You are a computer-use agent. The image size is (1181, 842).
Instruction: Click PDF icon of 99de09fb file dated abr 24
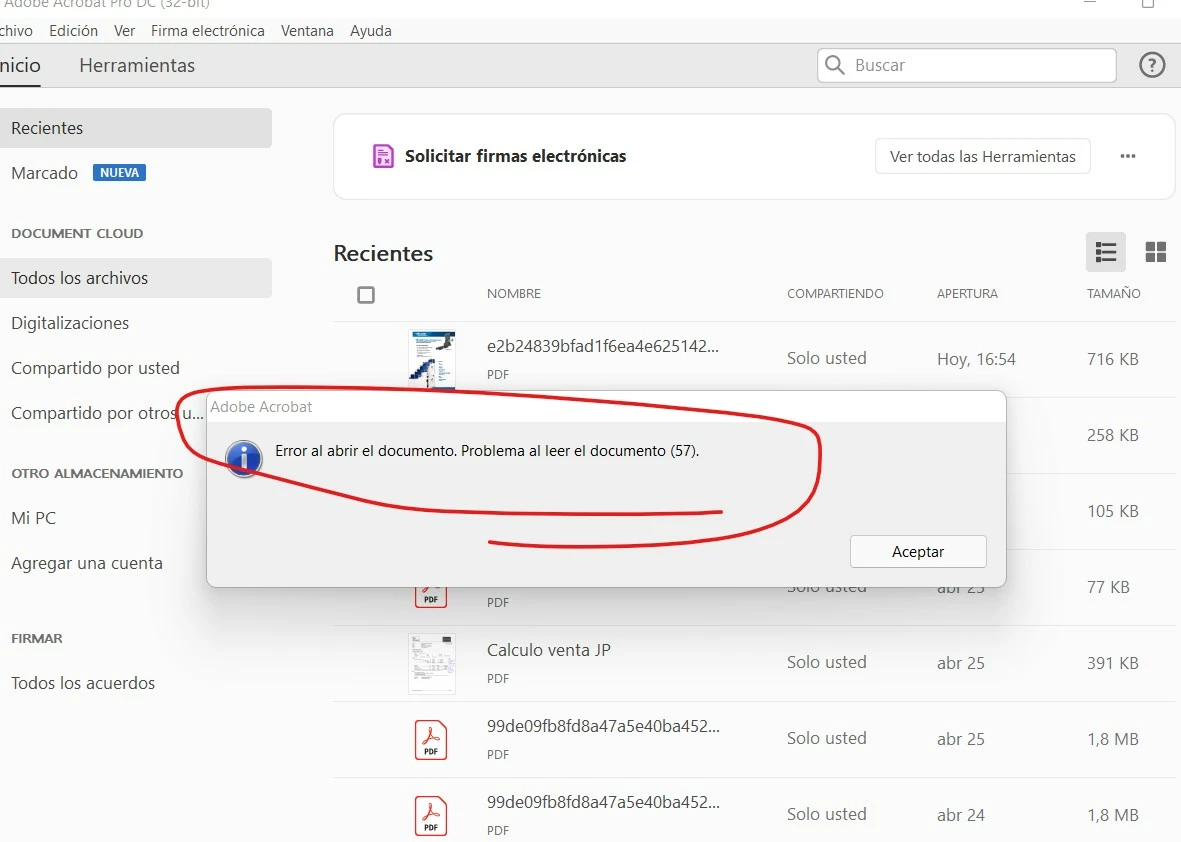(431, 816)
